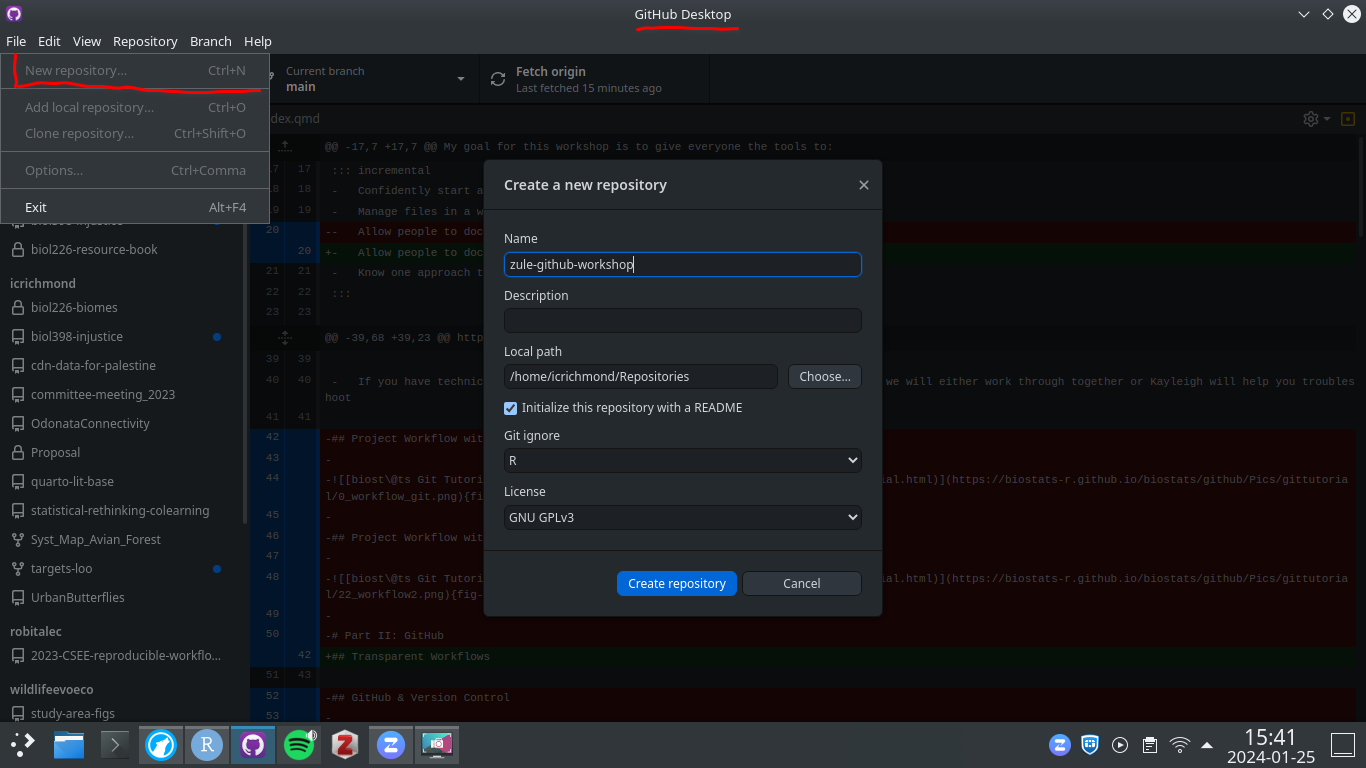1366x768 pixels.
Task: Expand the License dropdown
Action: click(x=682, y=517)
